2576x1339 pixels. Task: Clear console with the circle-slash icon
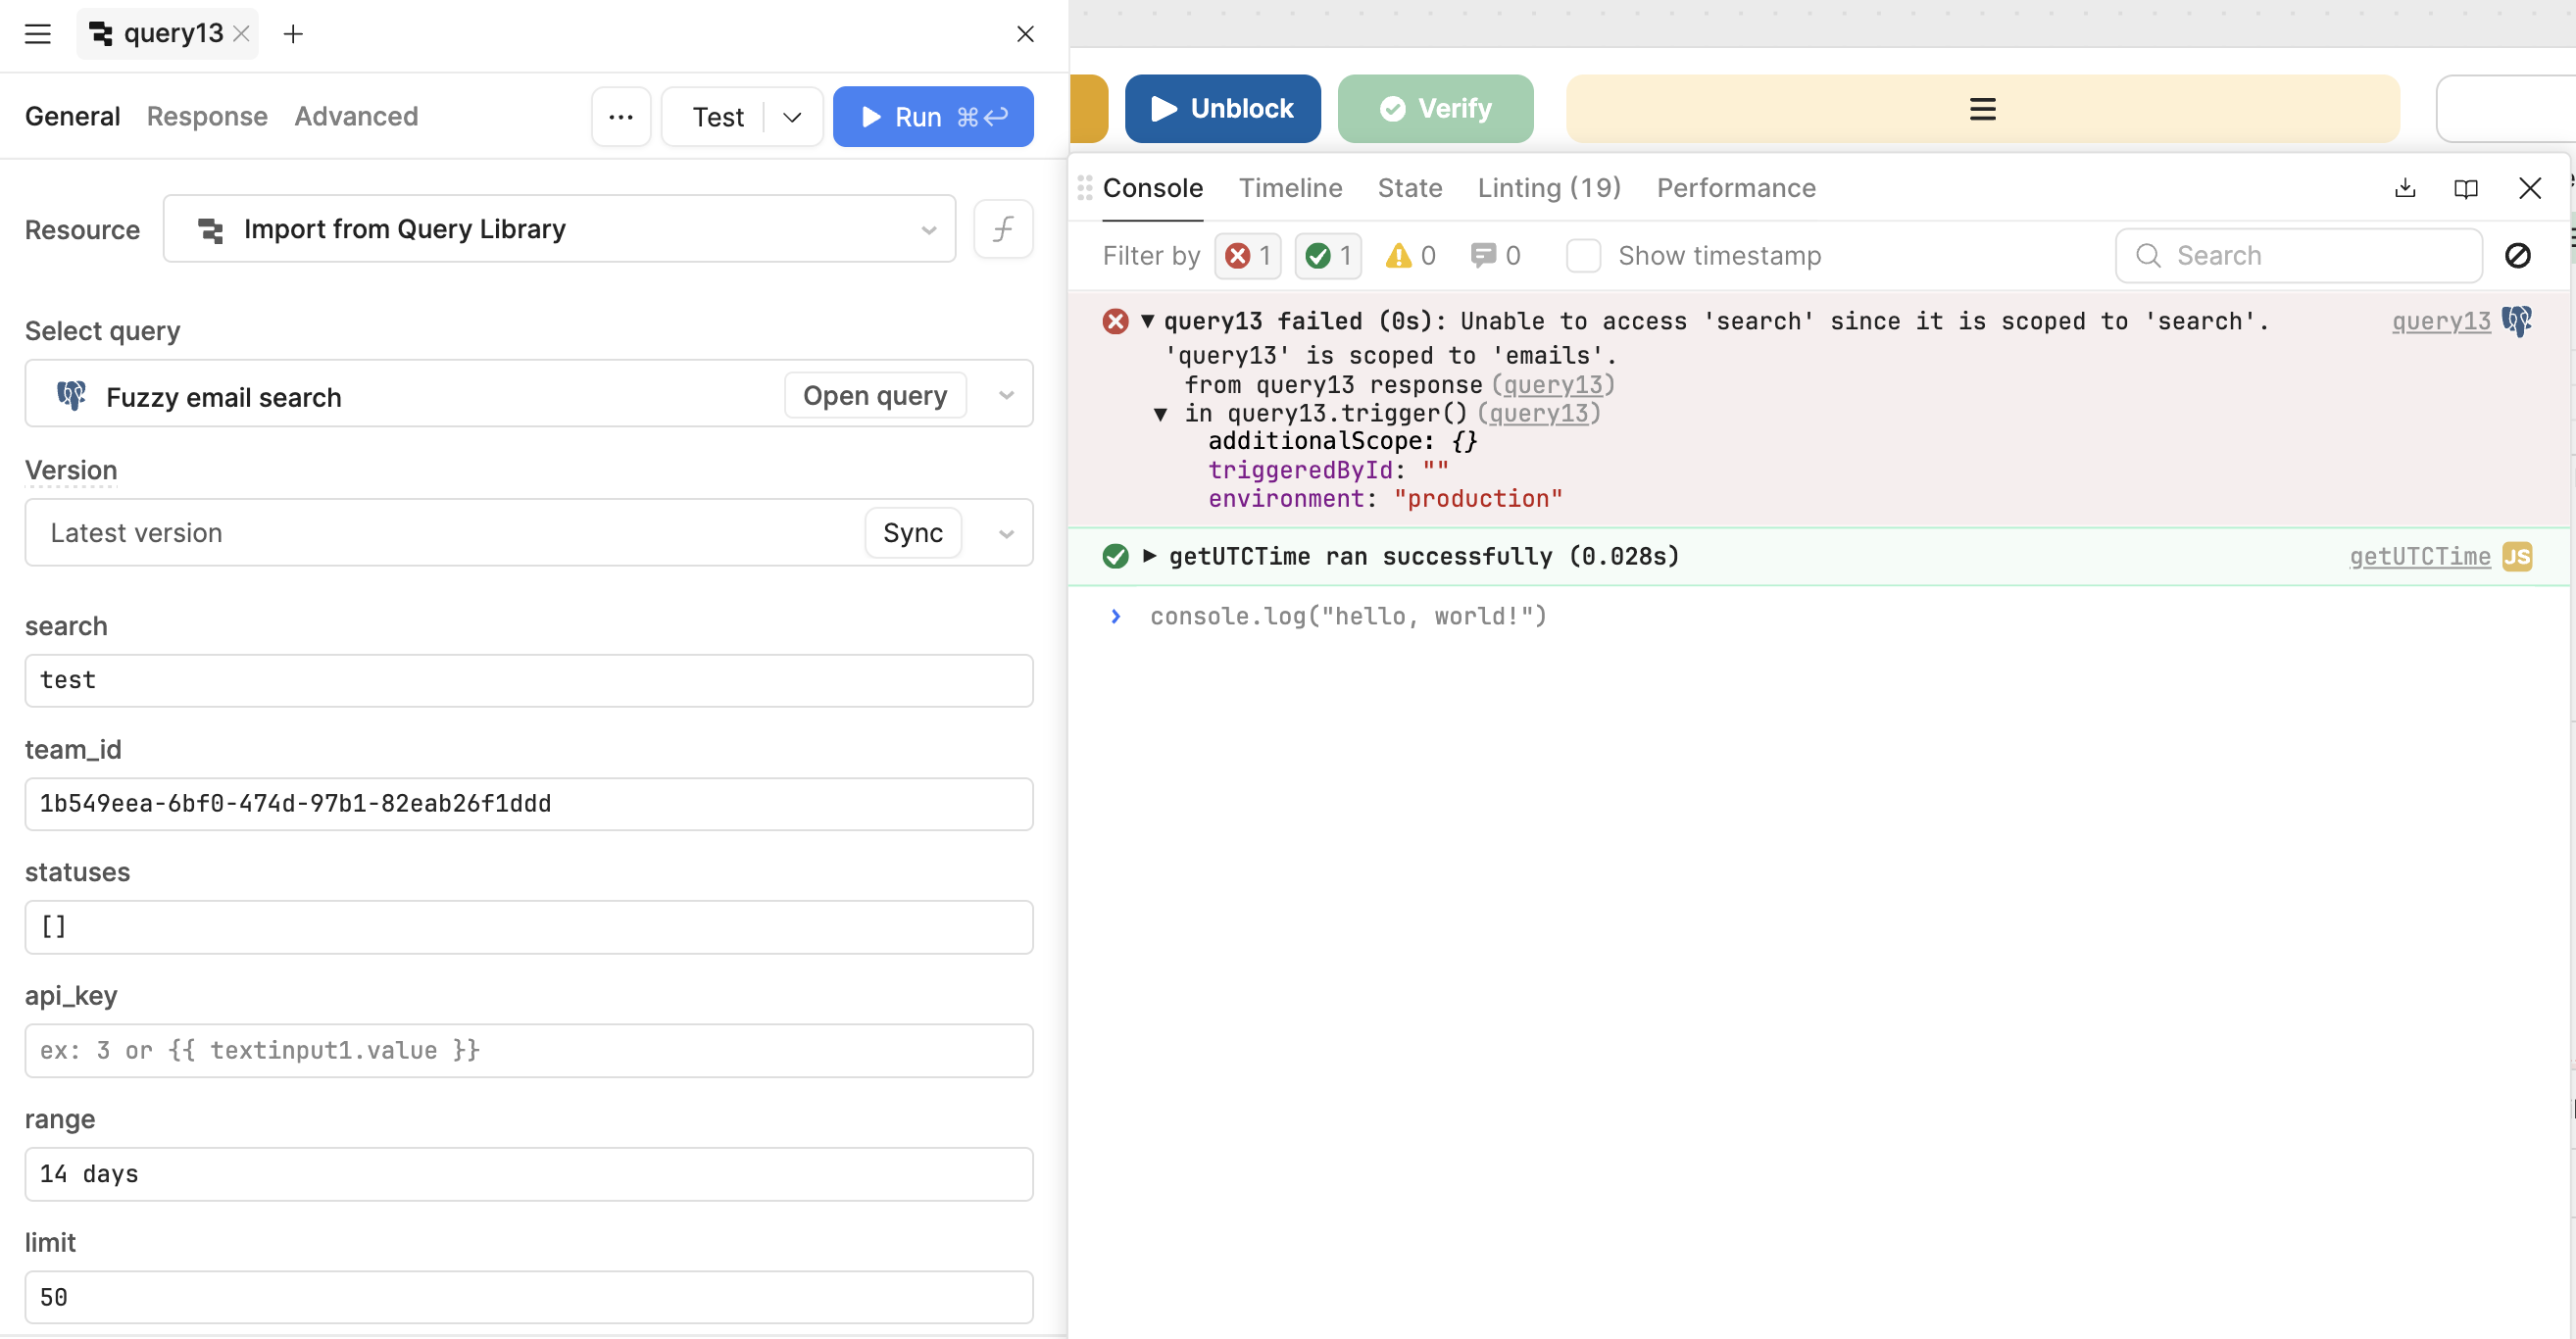click(2517, 256)
